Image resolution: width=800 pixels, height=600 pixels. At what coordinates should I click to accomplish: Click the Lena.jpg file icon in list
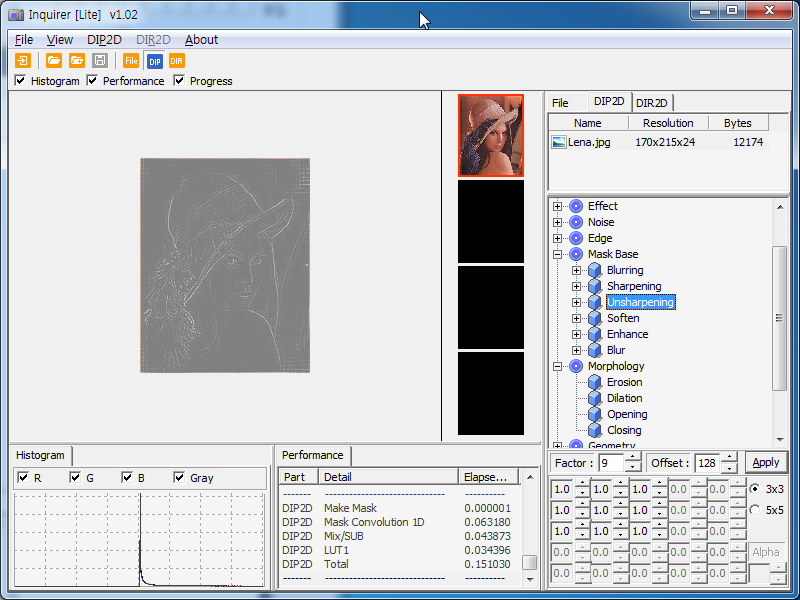(x=559, y=142)
